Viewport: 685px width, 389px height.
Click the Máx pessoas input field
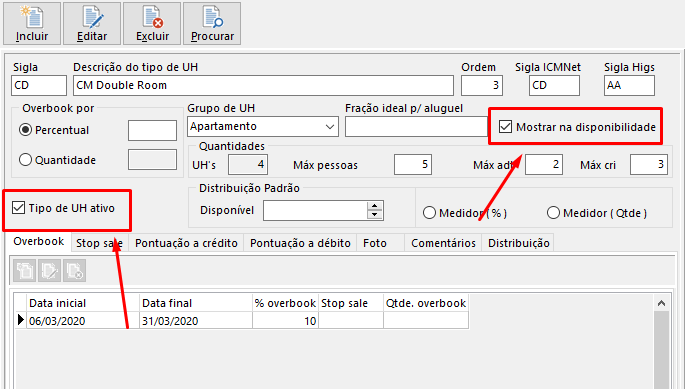(x=413, y=165)
